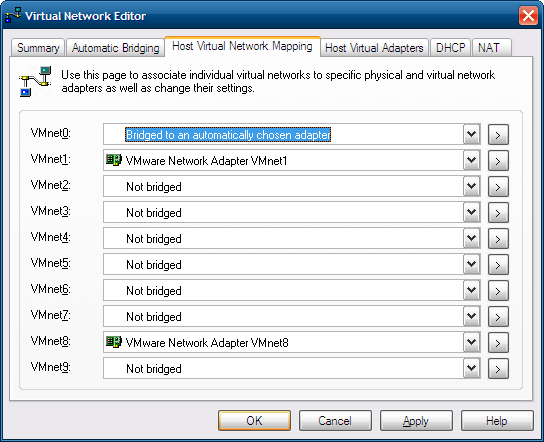544x442 pixels.
Task: Expand the VMnet6 adapter dropdown
Action: (471, 290)
